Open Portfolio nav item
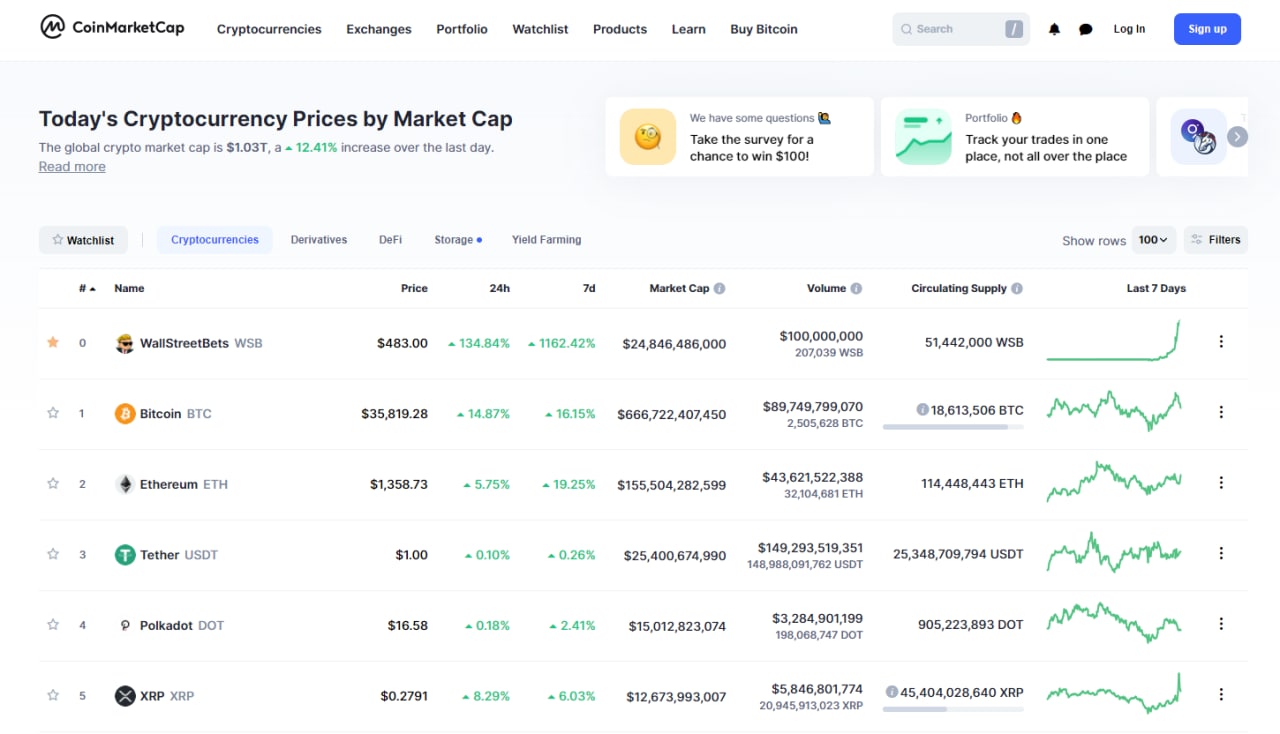1280x734 pixels. (462, 29)
